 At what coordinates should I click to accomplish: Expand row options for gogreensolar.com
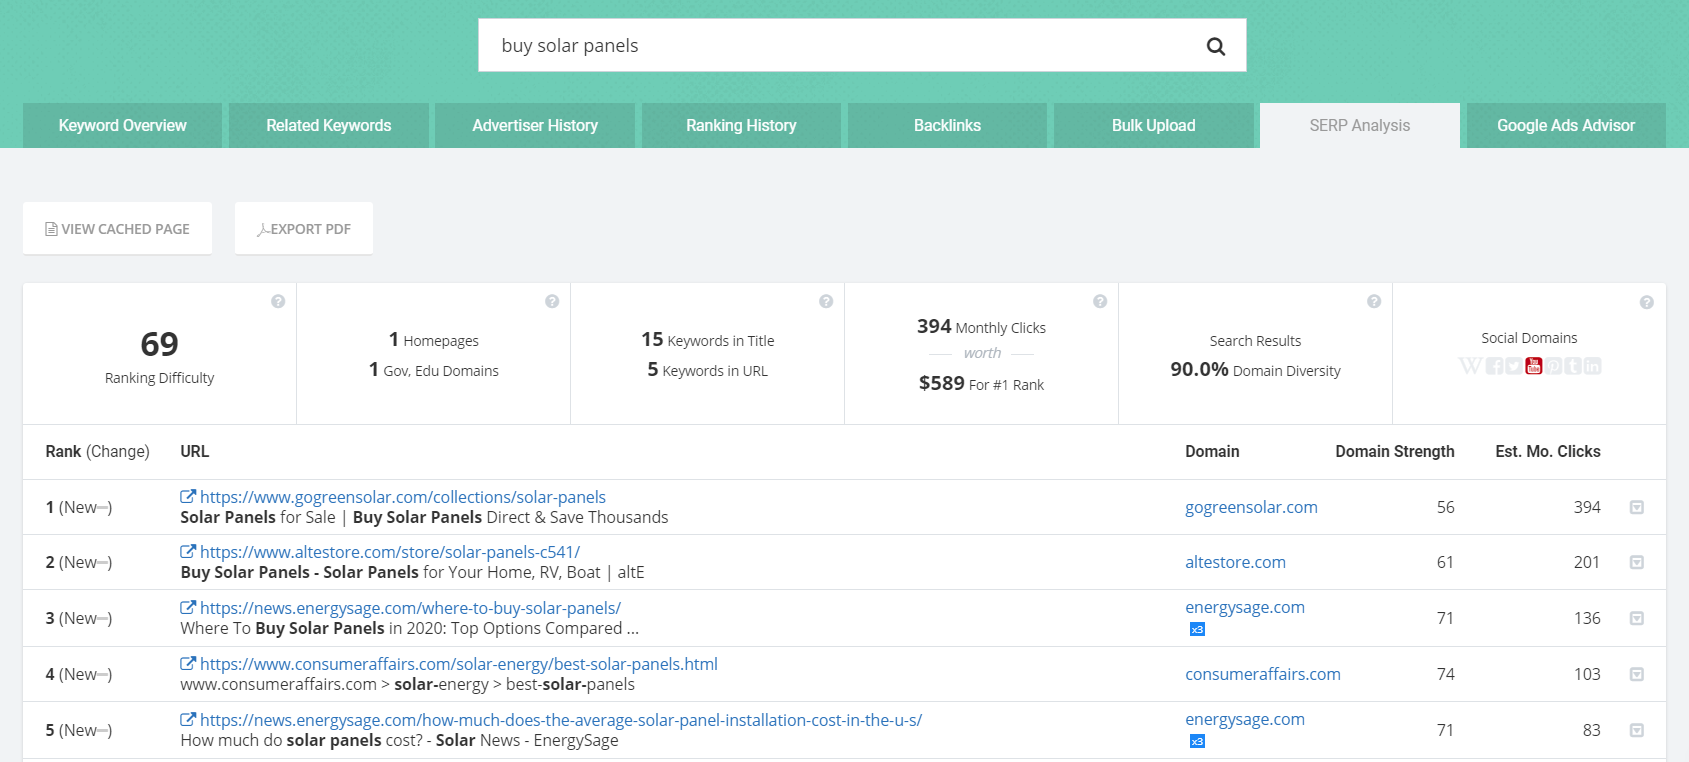[x=1637, y=507]
